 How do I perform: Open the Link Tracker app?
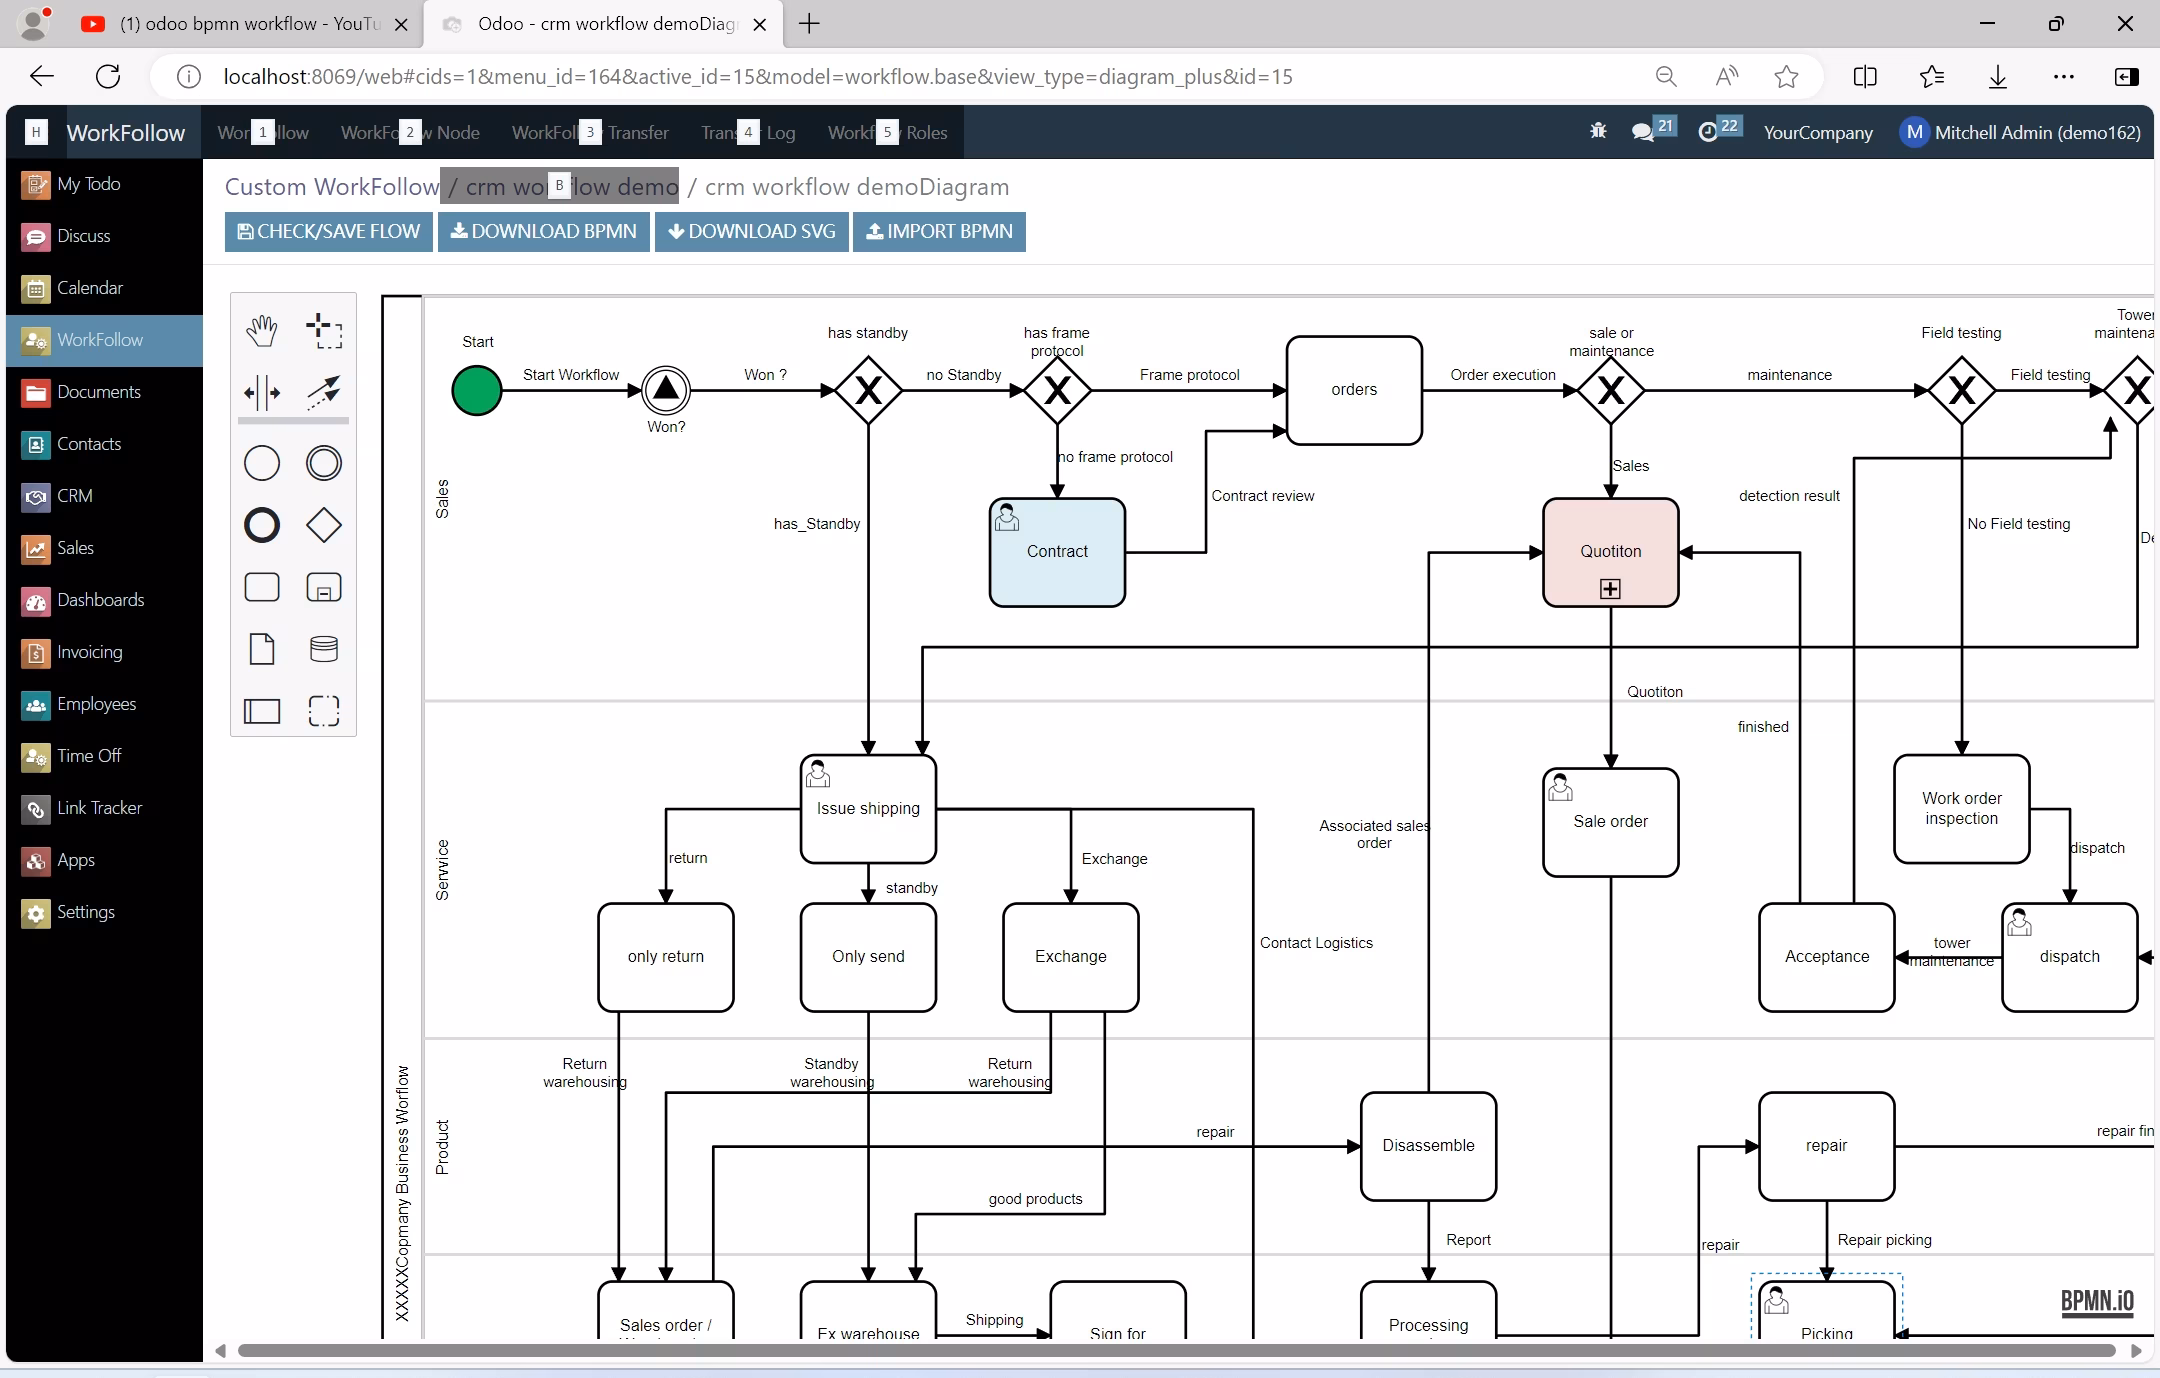click(x=104, y=808)
